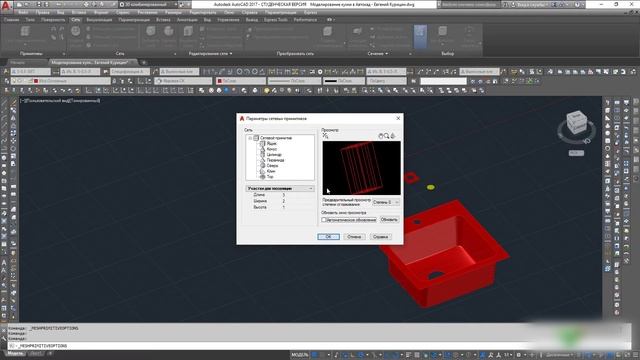640x360 pixels.
Task: Click the Примитивы panel dialog launcher arrow
Action: point(64,54)
